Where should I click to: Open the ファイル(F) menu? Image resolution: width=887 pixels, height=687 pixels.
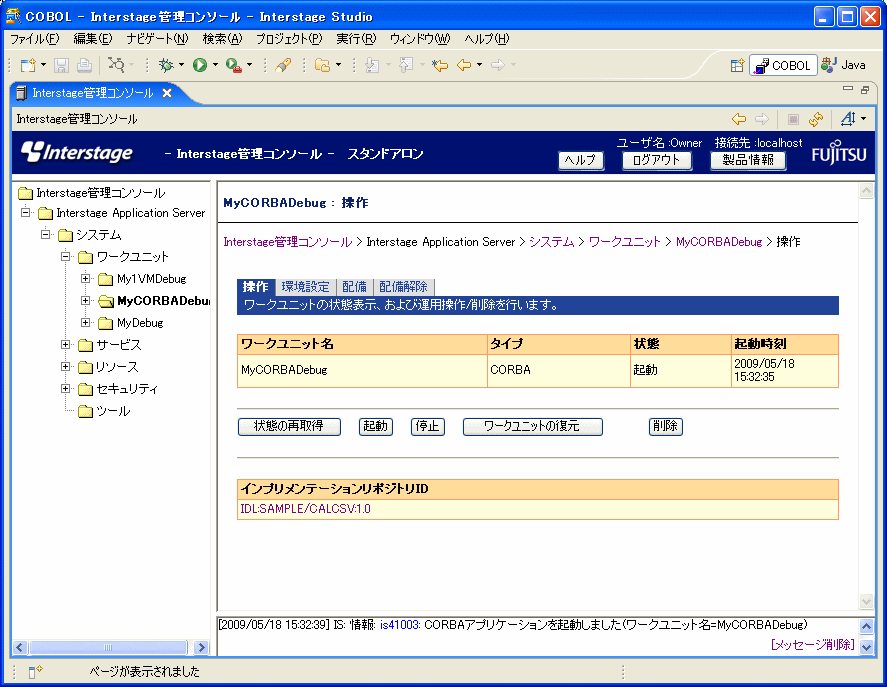pos(35,38)
